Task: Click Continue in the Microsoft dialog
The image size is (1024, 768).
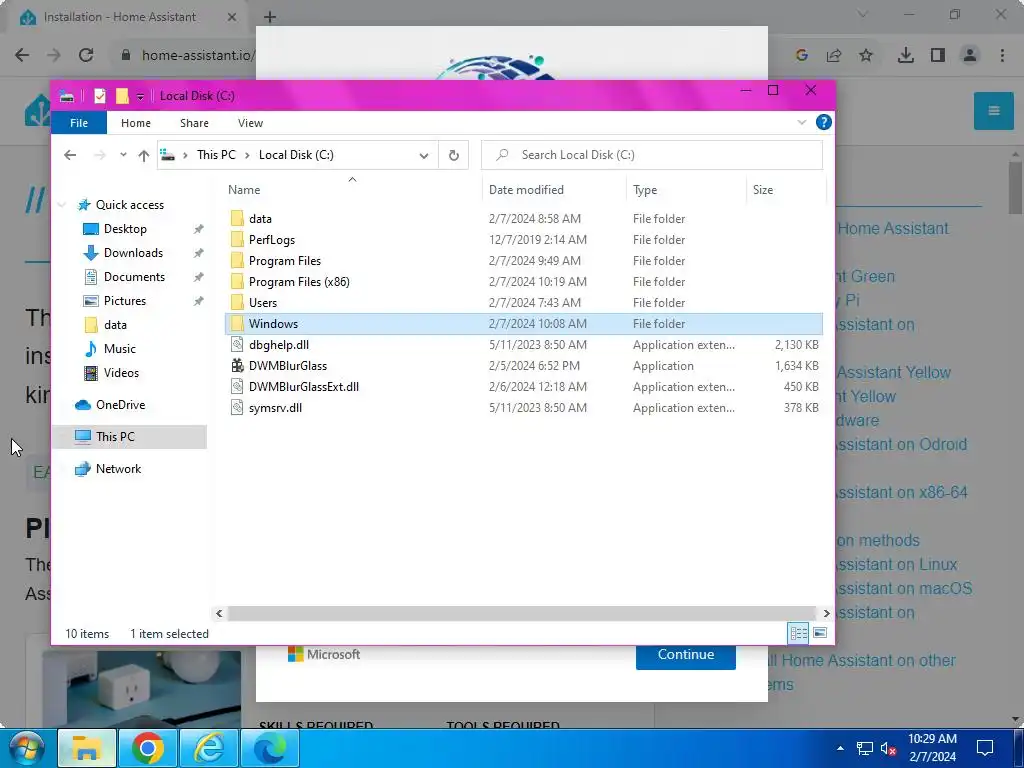Action: click(x=686, y=654)
